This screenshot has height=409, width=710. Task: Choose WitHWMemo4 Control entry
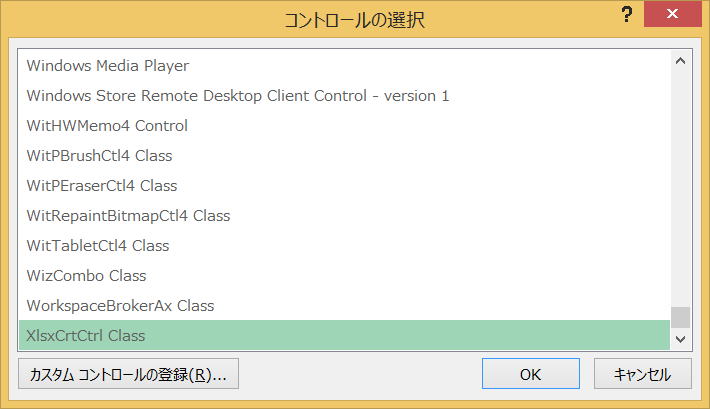tap(344, 125)
